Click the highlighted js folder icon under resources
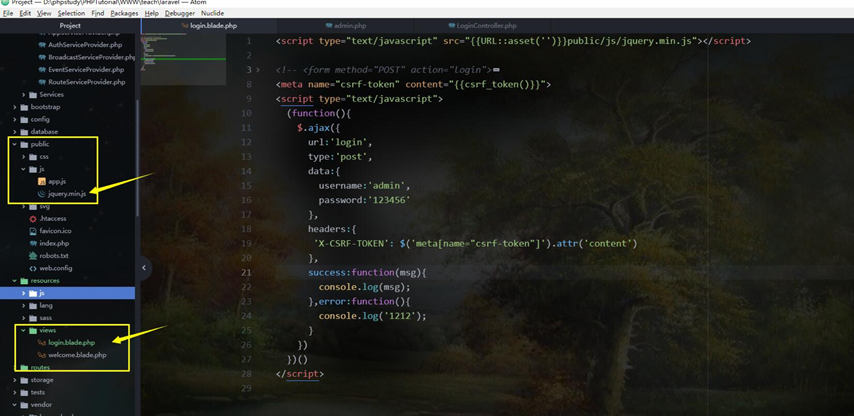The height and width of the screenshot is (416, 854). pyautogui.click(x=33, y=293)
